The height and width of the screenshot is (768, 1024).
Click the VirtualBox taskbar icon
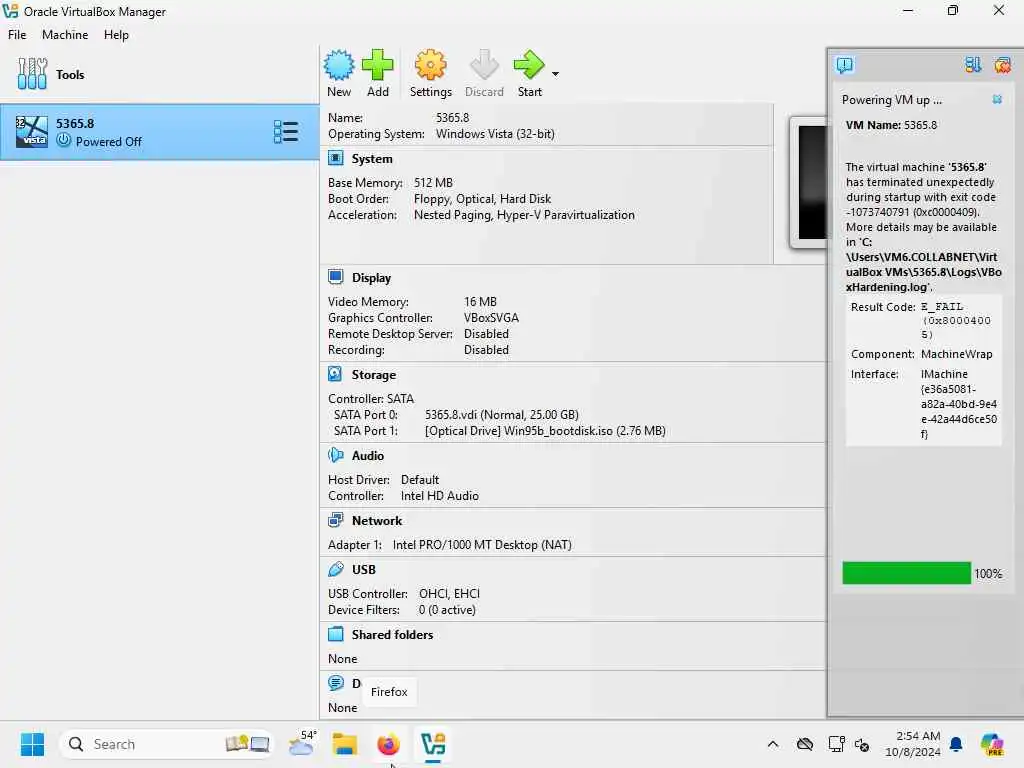432,744
